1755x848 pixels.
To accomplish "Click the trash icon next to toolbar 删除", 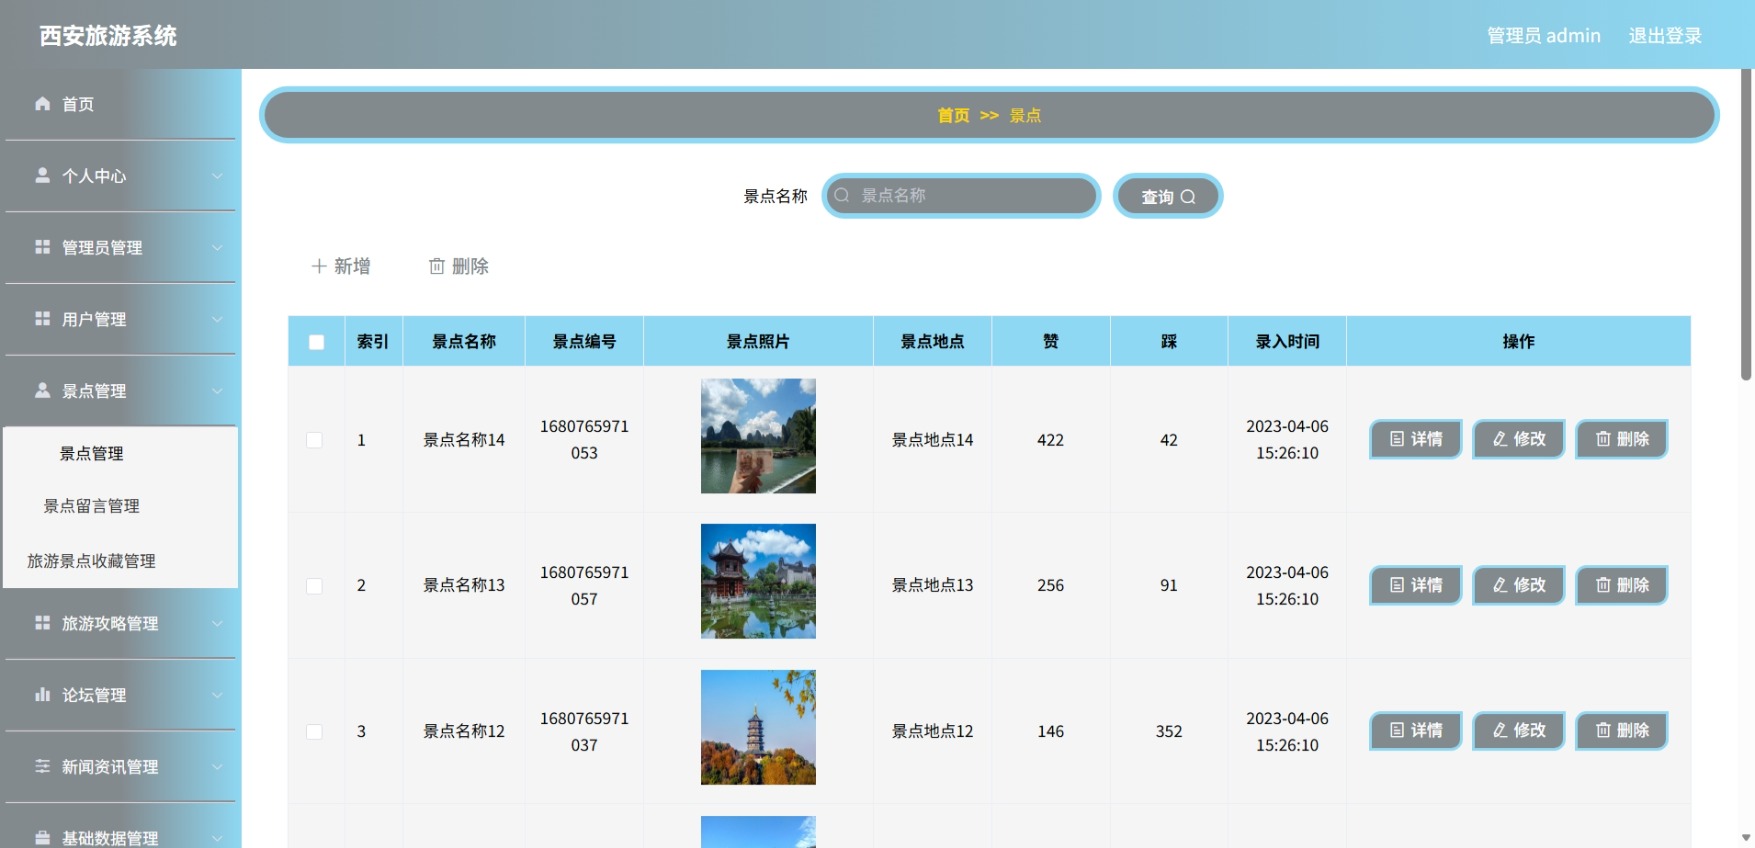I will [x=437, y=266].
